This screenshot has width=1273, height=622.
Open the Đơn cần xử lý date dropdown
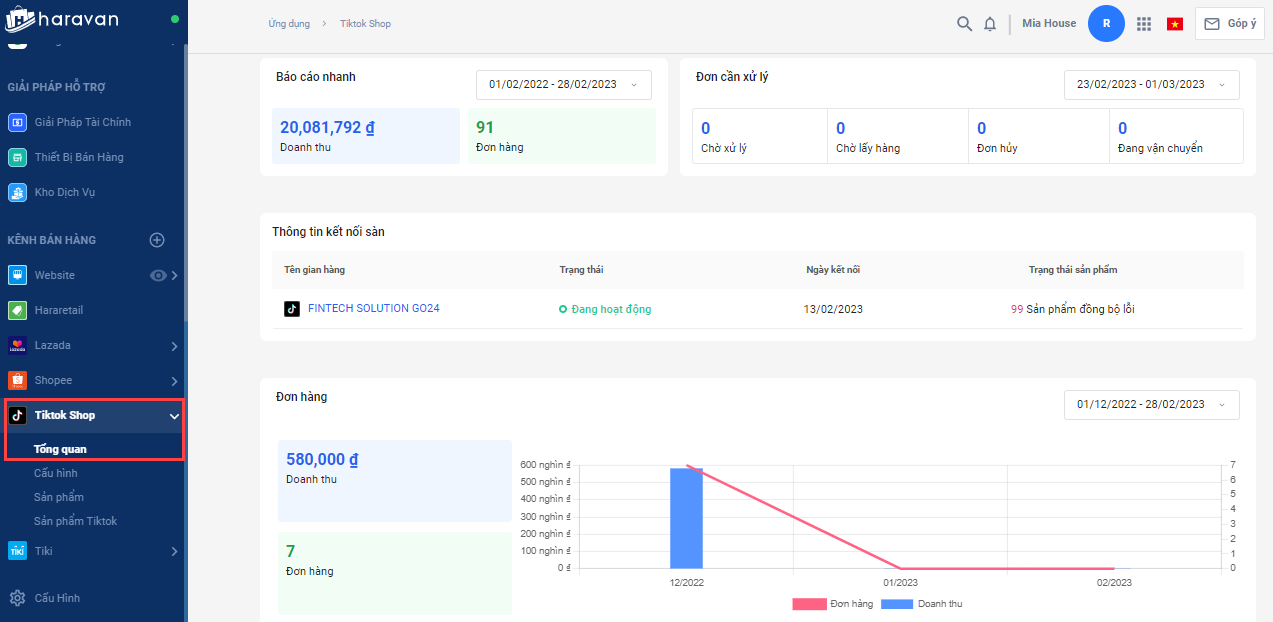coord(1151,85)
